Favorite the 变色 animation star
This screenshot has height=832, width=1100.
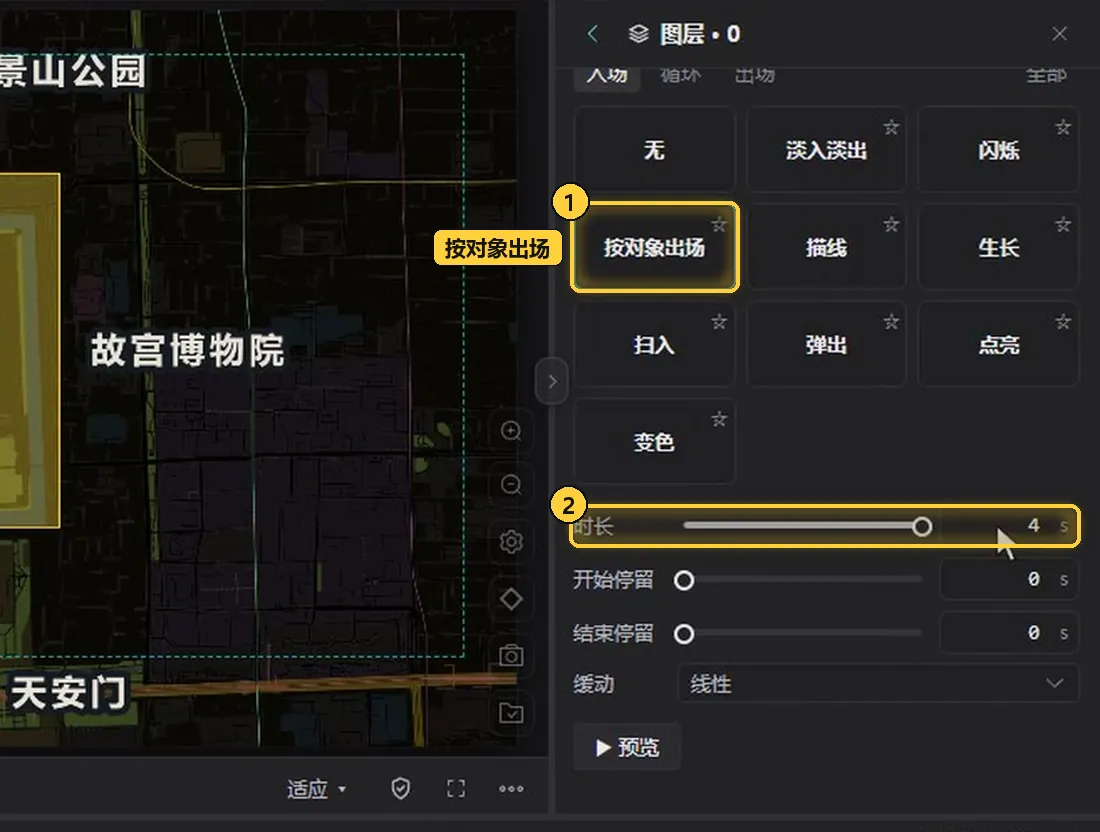tap(719, 419)
